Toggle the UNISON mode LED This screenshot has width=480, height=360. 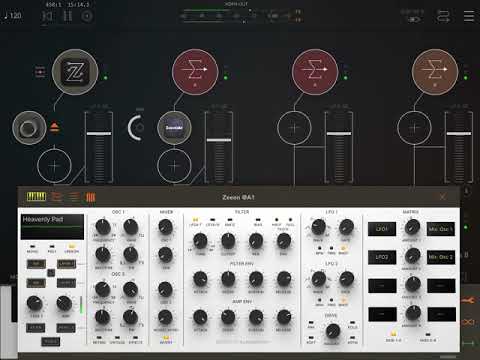coord(72,247)
